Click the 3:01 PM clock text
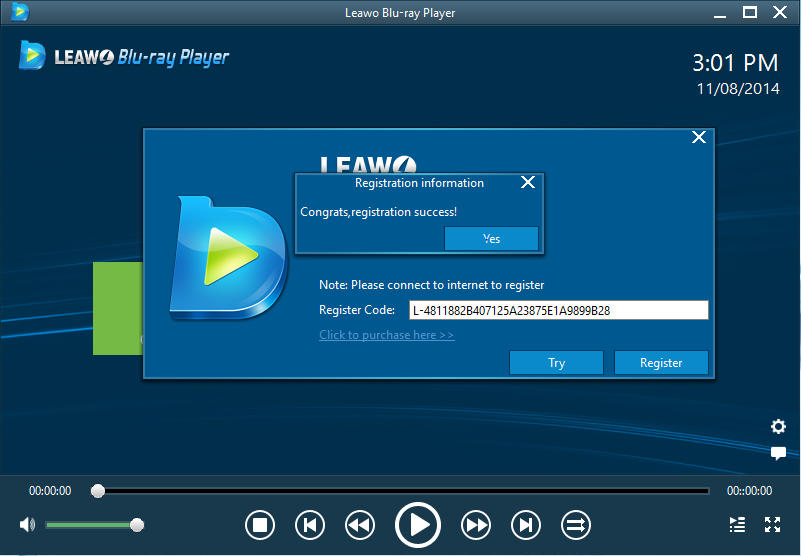This screenshot has height=556, width=801. click(735, 63)
